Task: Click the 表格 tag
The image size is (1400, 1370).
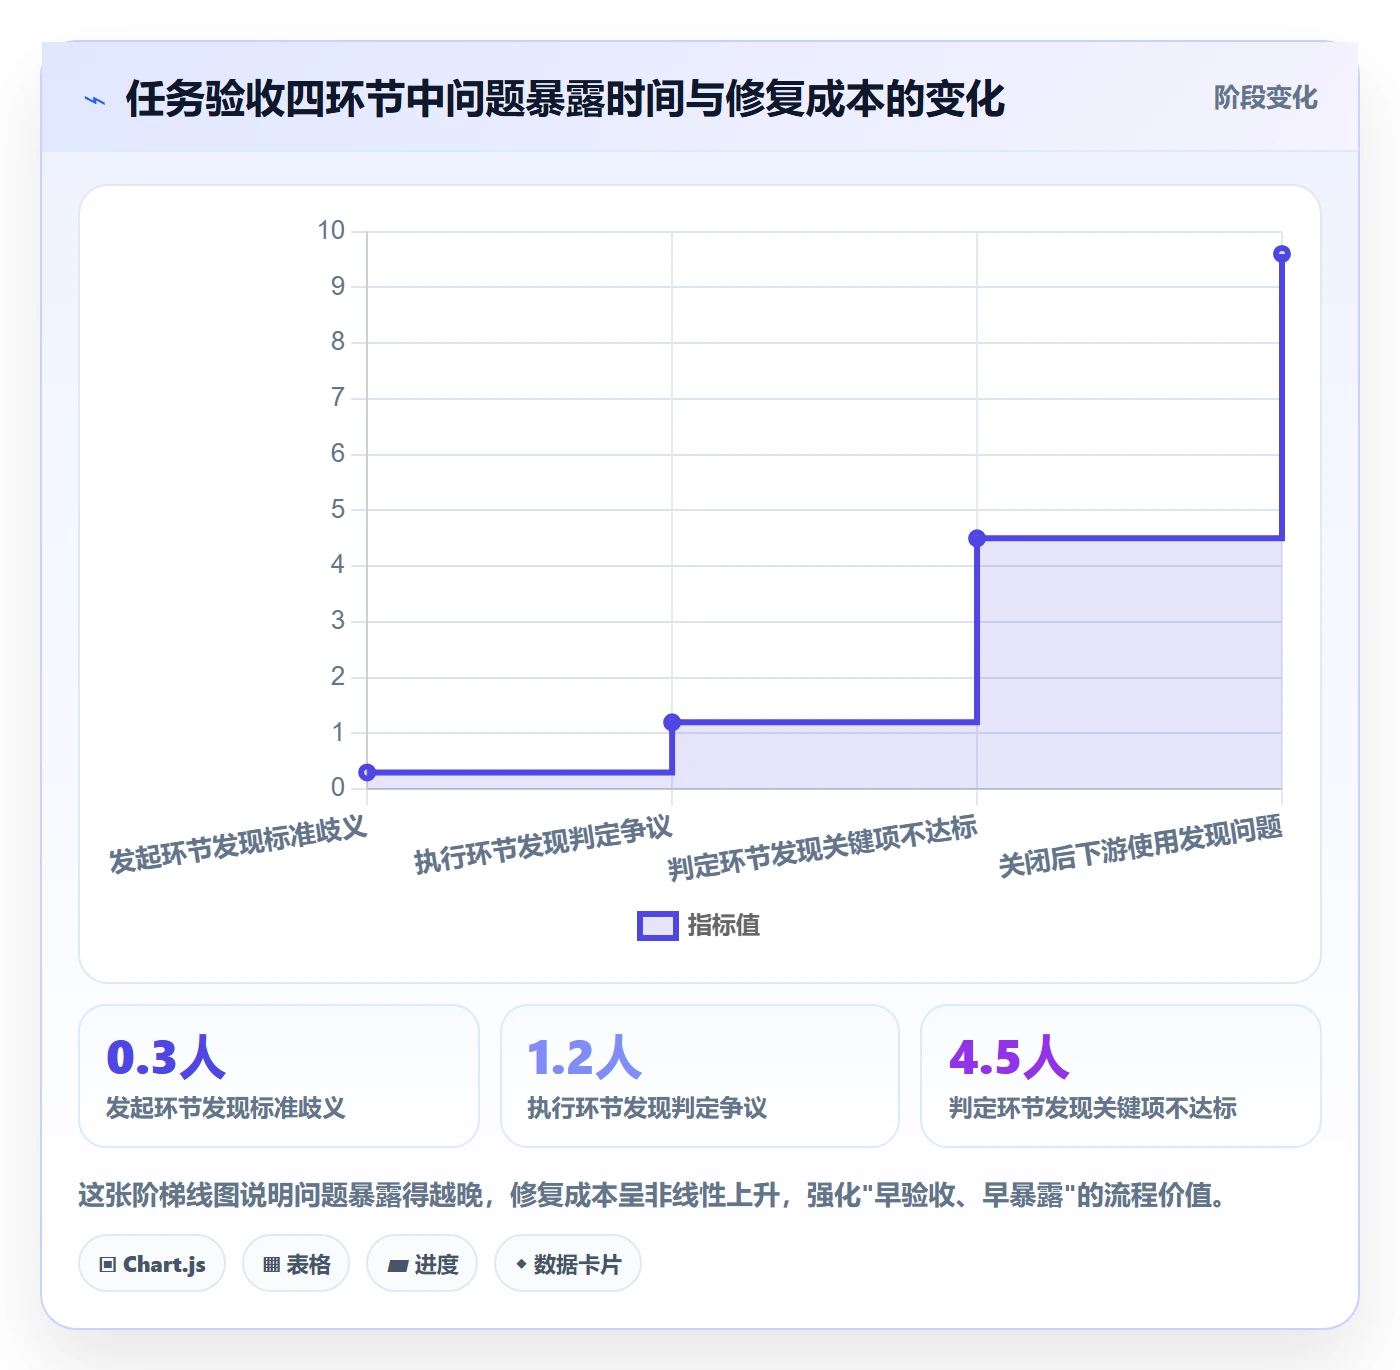Action: point(296,1264)
